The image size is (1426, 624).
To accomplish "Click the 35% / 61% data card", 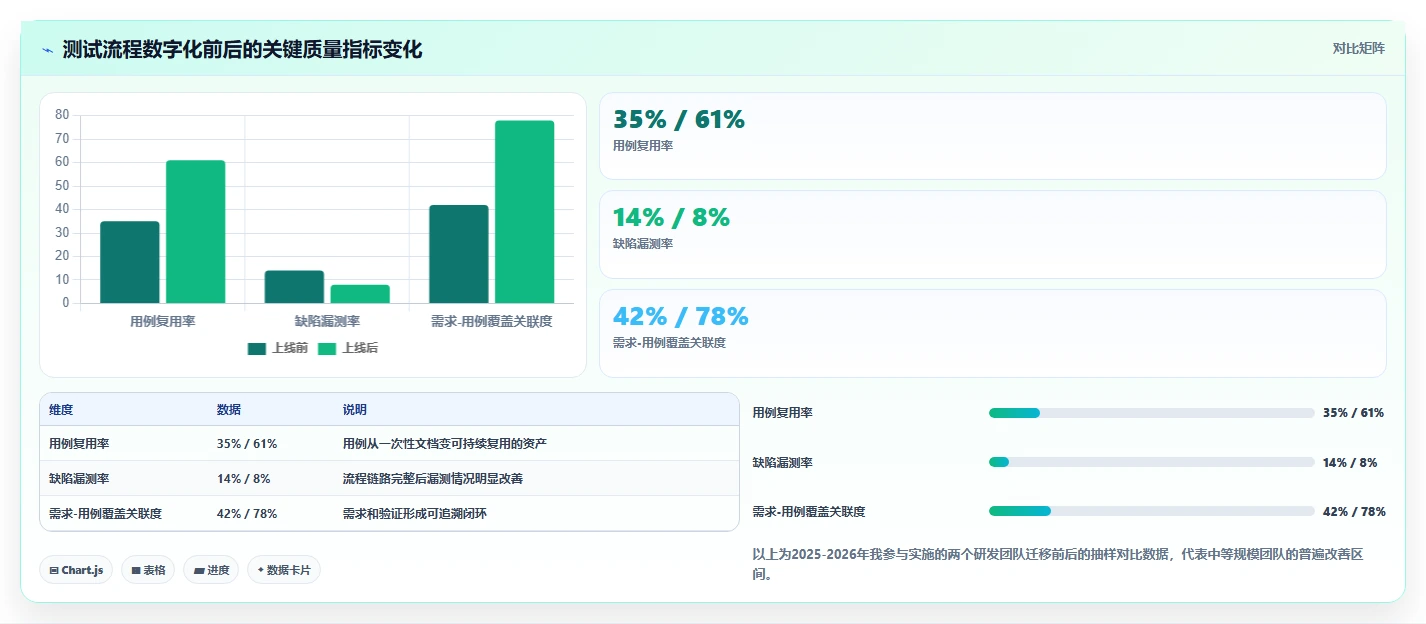I will [992, 136].
